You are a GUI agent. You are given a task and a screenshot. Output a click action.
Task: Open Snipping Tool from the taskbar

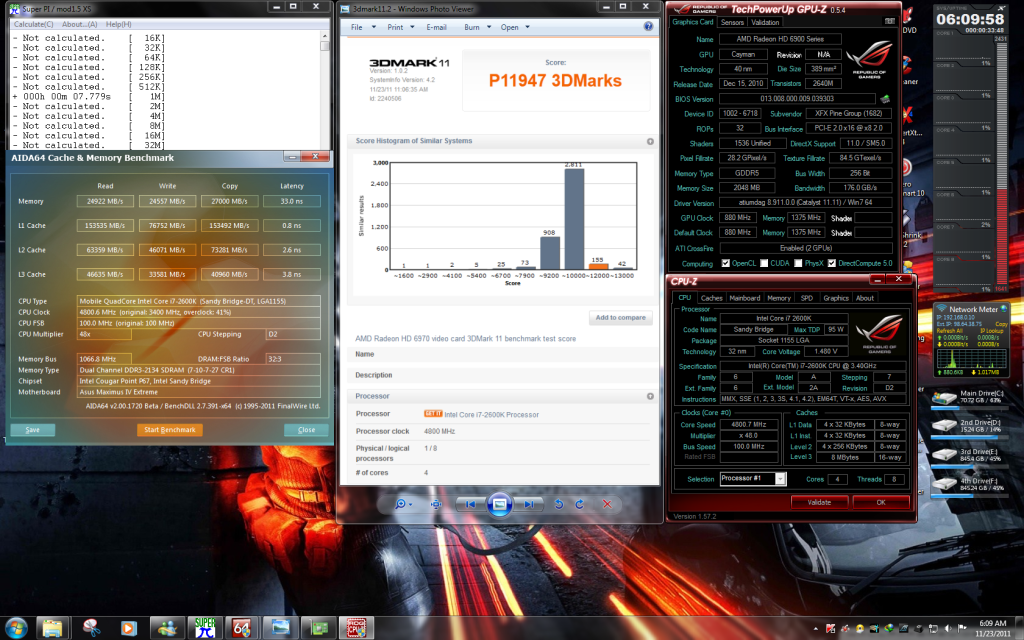click(91, 628)
